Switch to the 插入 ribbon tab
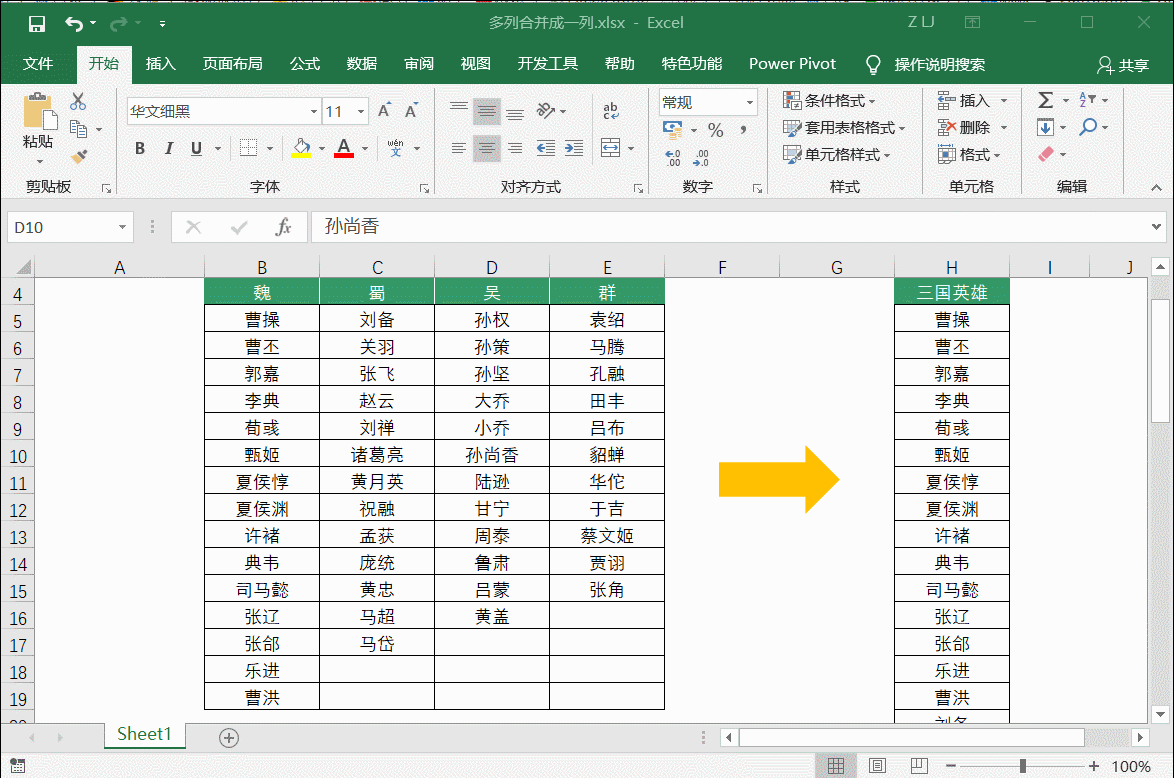 point(160,64)
